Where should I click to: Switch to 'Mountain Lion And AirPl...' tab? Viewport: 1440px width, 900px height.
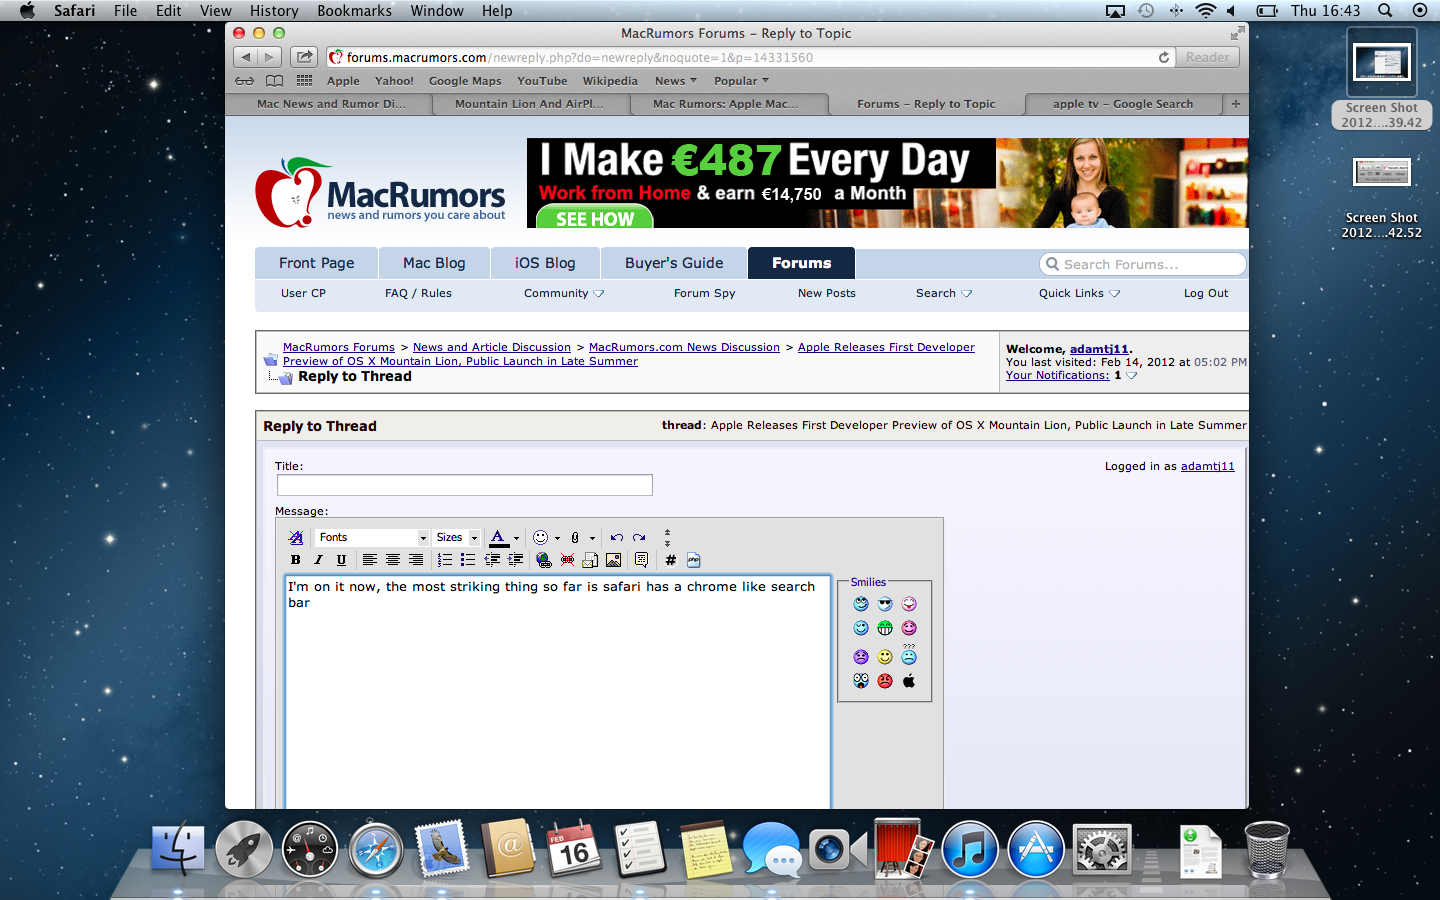coord(529,104)
